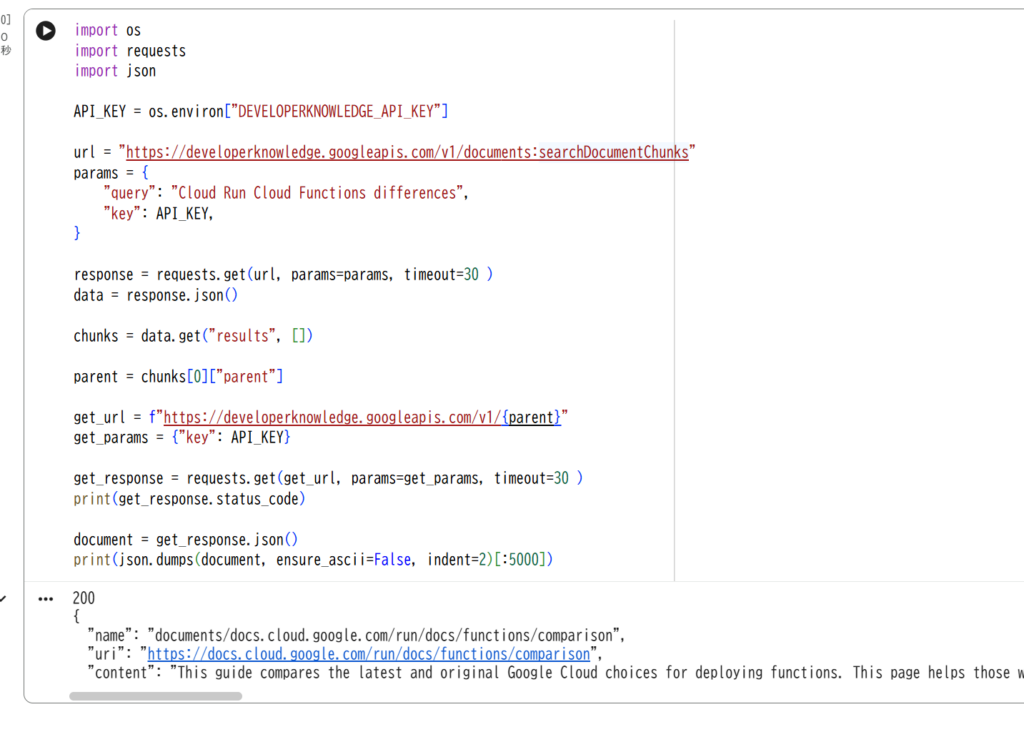Open the docs.cloud.google.com comparison link in output

tap(368, 654)
